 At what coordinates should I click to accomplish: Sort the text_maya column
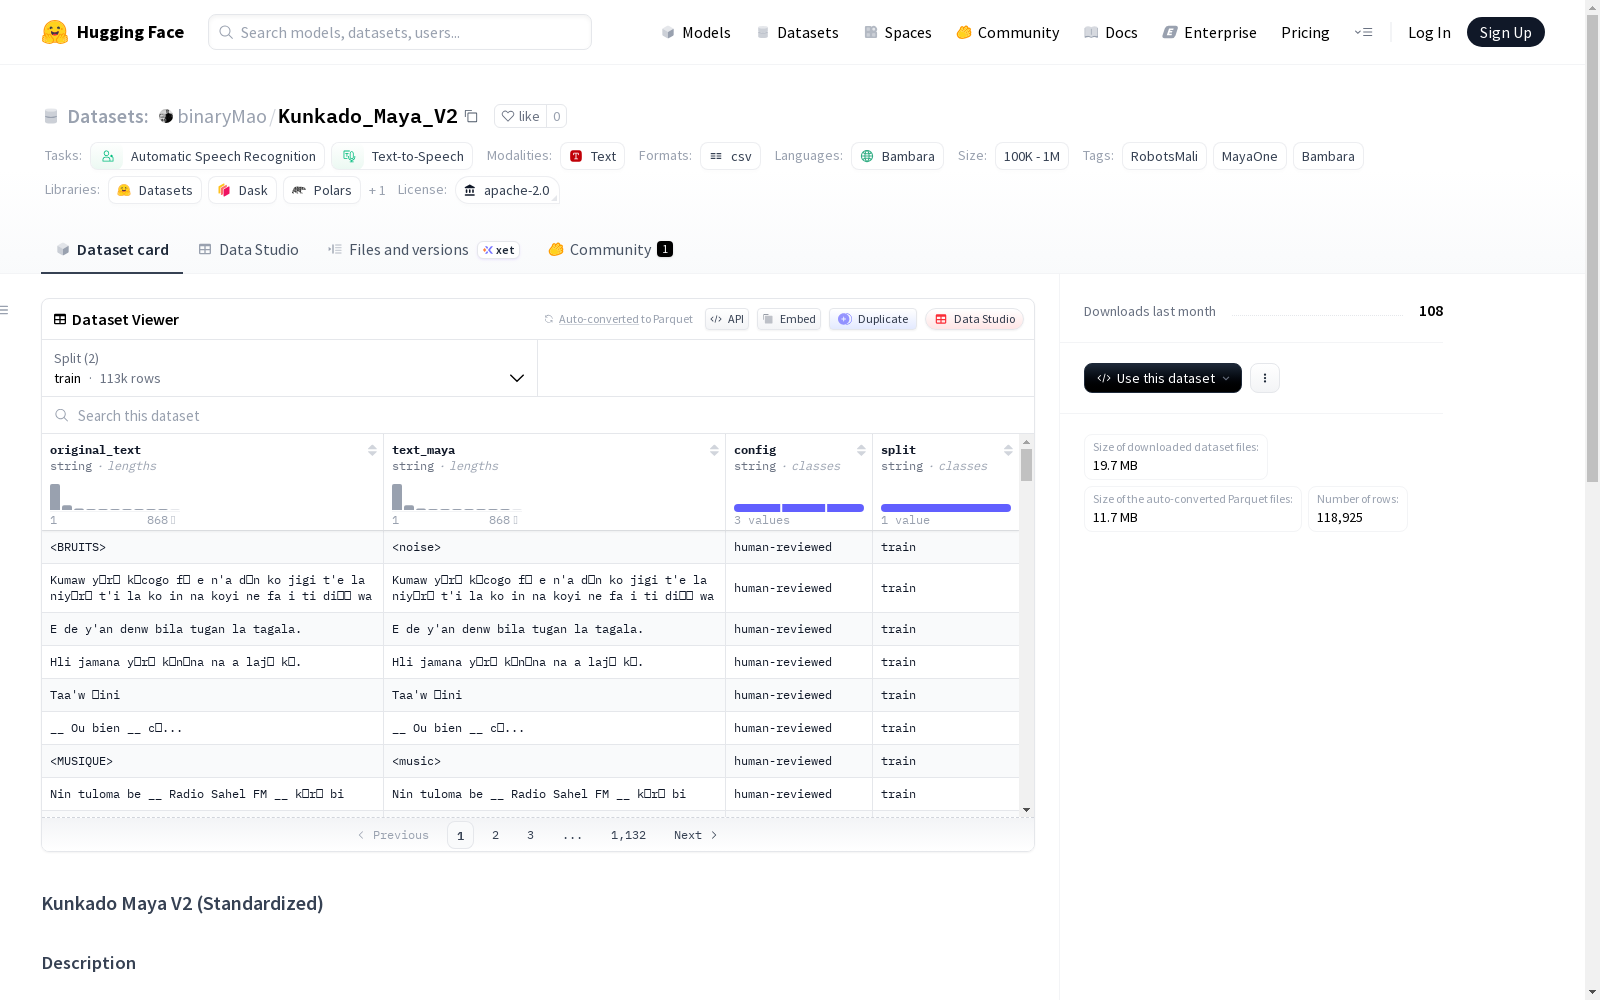[x=714, y=450]
